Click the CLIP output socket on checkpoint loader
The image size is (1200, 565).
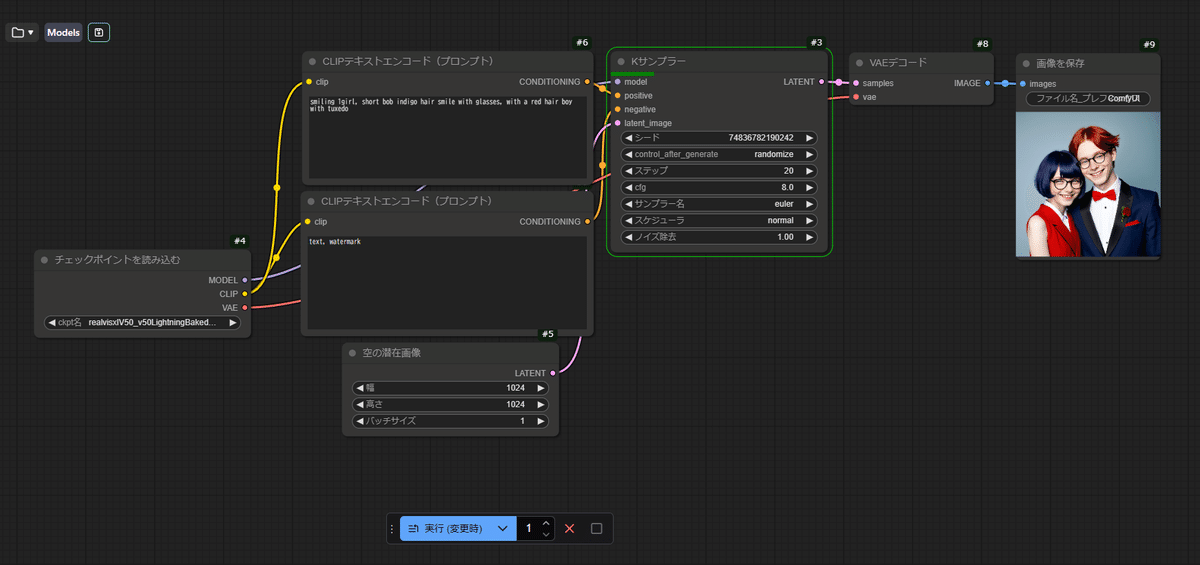(x=245, y=294)
